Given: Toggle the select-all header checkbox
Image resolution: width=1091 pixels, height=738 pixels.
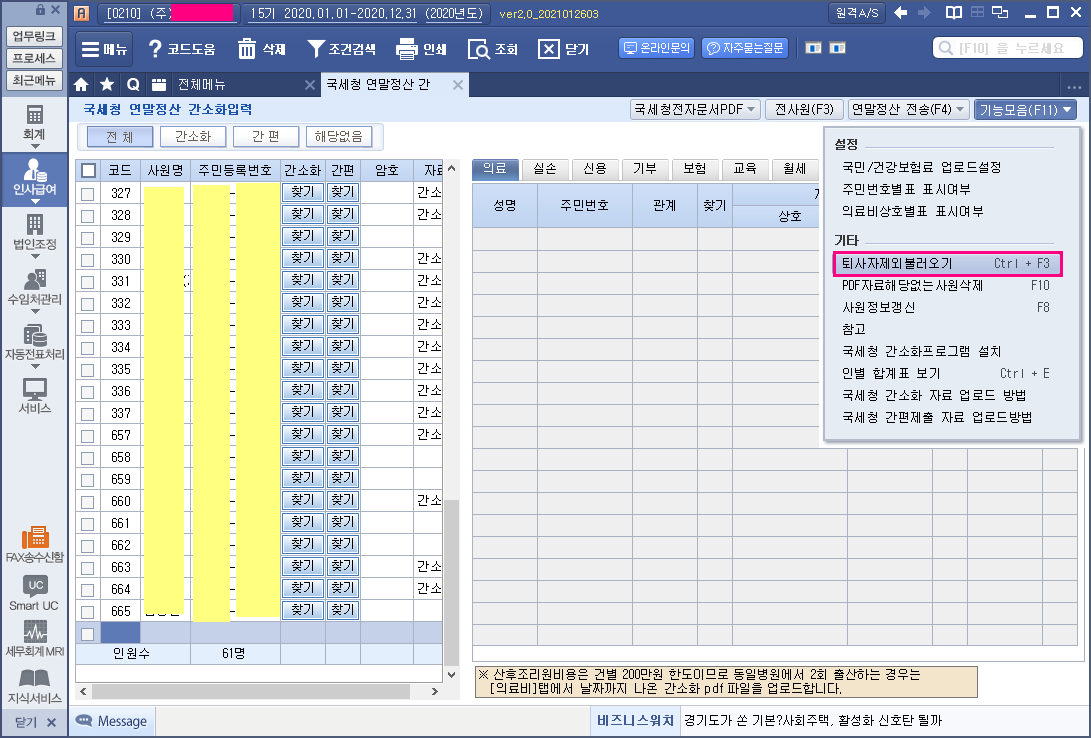Looking at the screenshot, I should (88, 170).
